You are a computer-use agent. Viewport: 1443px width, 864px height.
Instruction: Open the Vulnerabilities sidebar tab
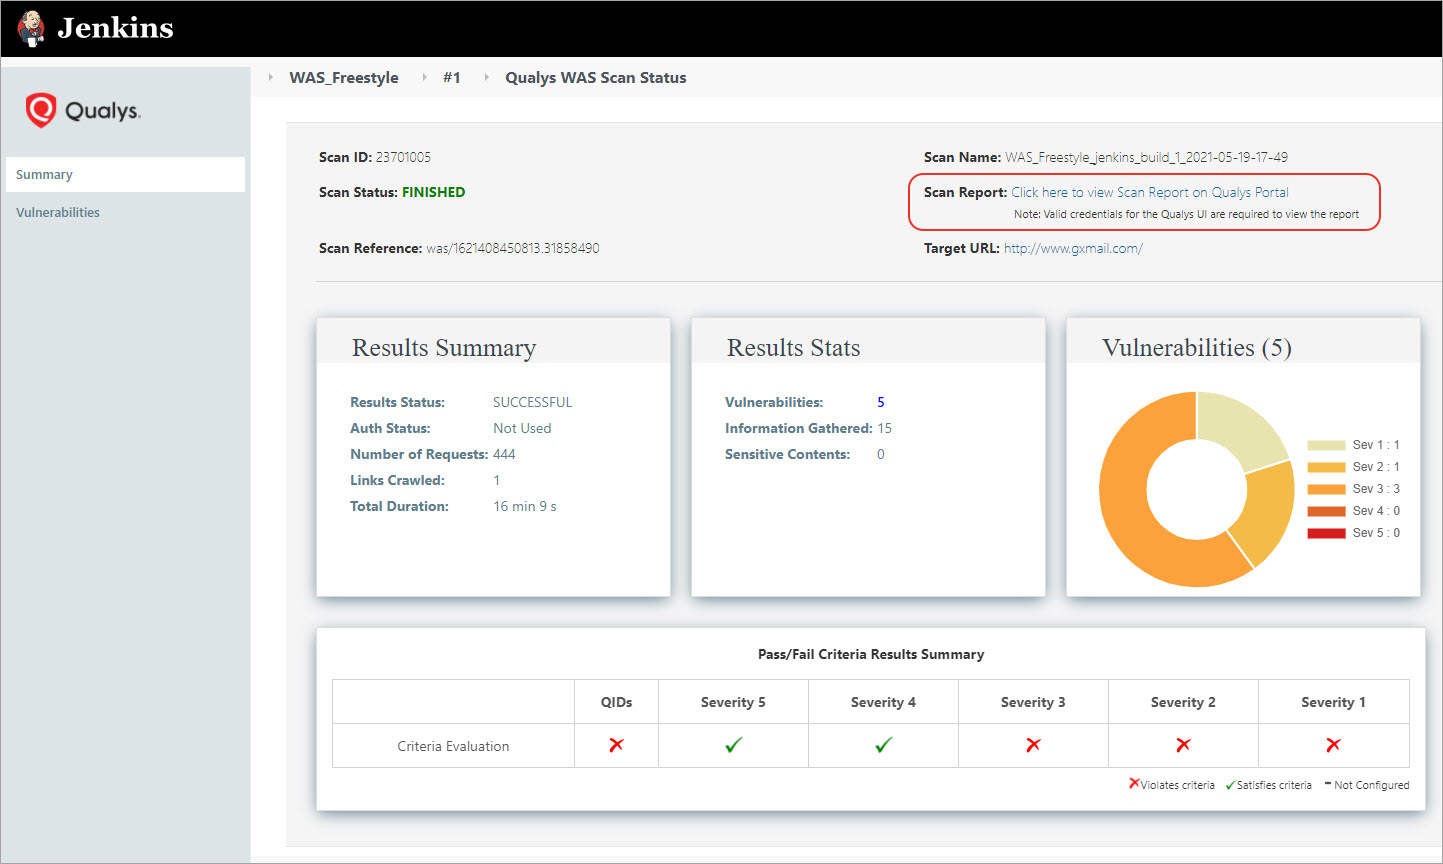coord(58,212)
